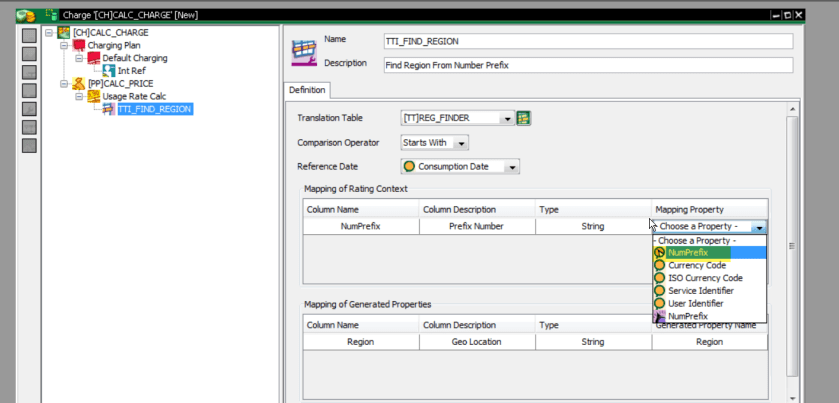Click the yellow [PP]CALC_PRICE node icon
This screenshot has width=839, height=403.
(79, 83)
